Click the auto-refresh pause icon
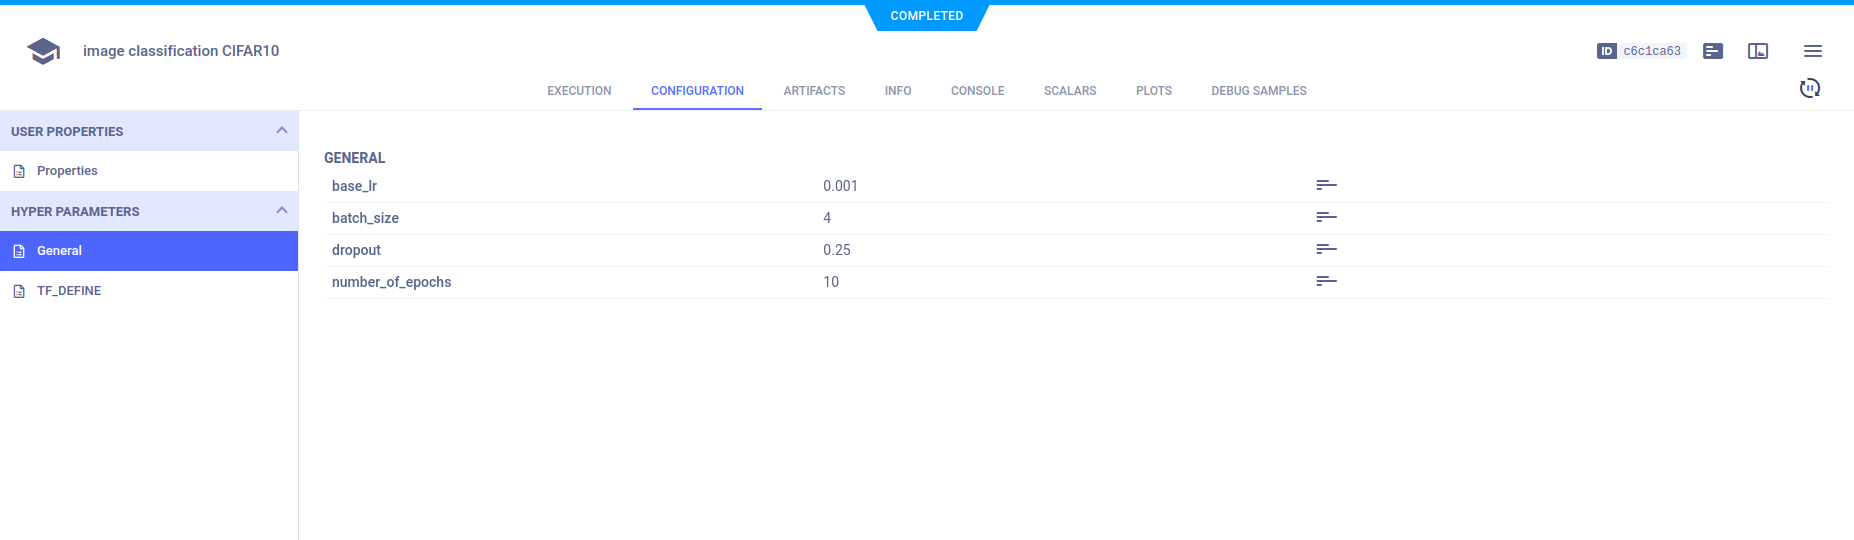The width and height of the screenshot is (1854, 540). [1809, 88]
